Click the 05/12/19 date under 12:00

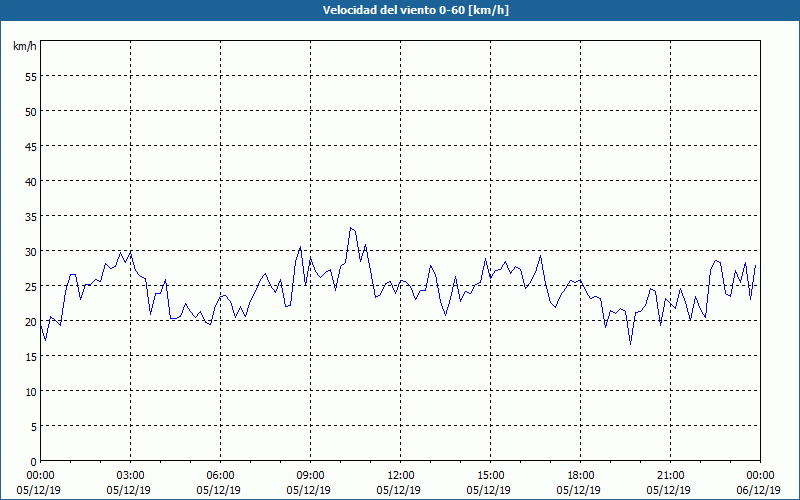pos(398,490)
